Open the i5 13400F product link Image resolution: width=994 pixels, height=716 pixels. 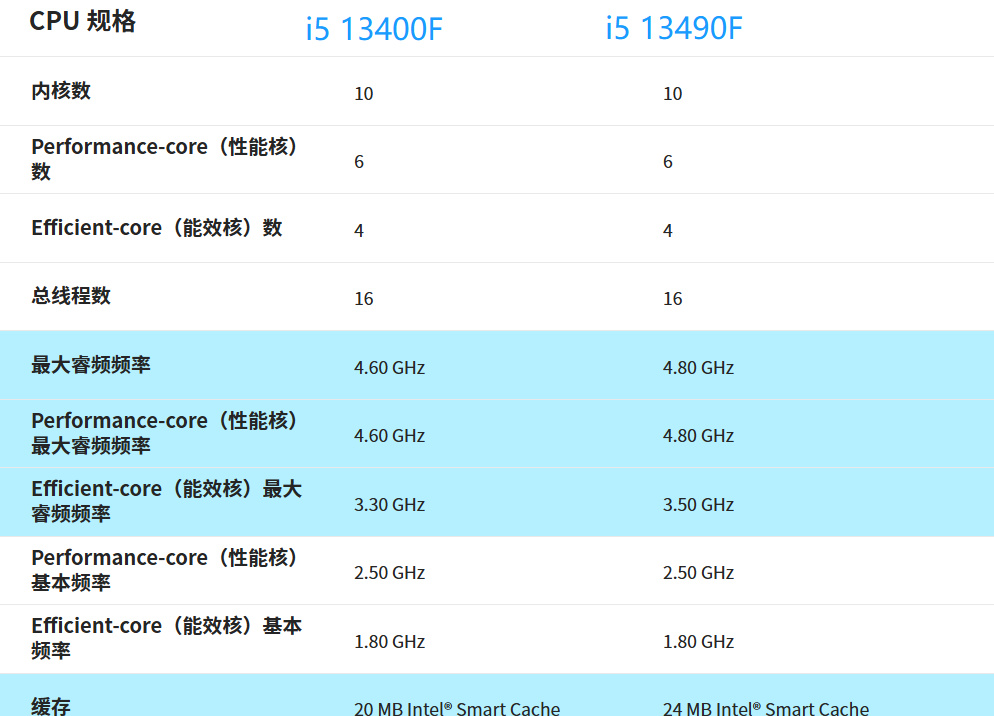[x=374, y=29]
